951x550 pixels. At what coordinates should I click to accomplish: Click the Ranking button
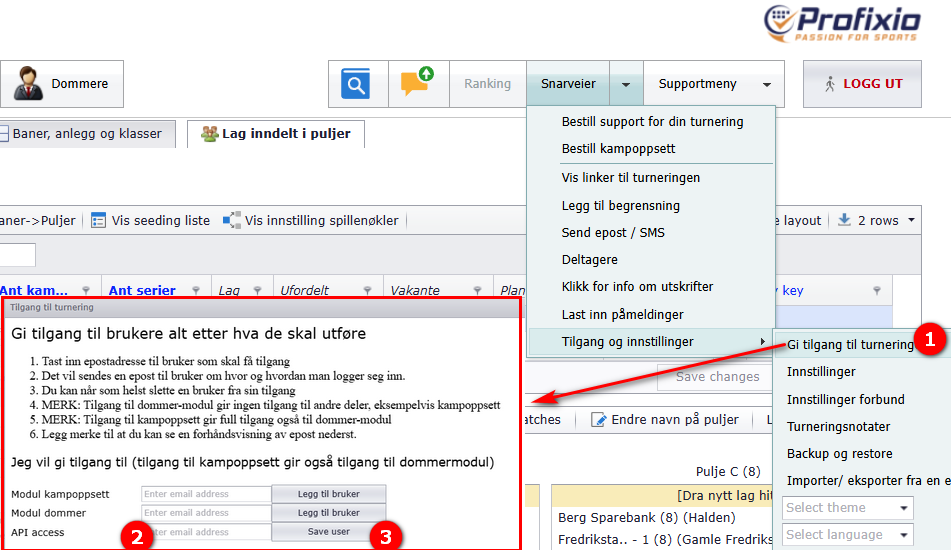point(488,84)
